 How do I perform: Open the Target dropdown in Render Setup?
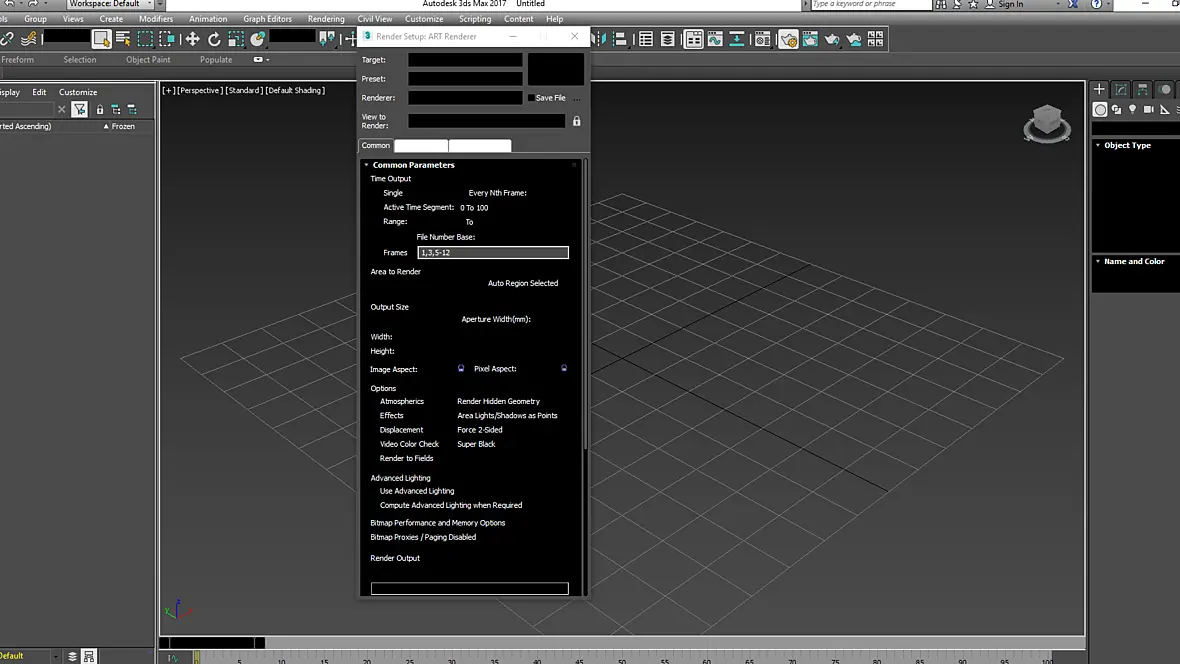[465, 59]
